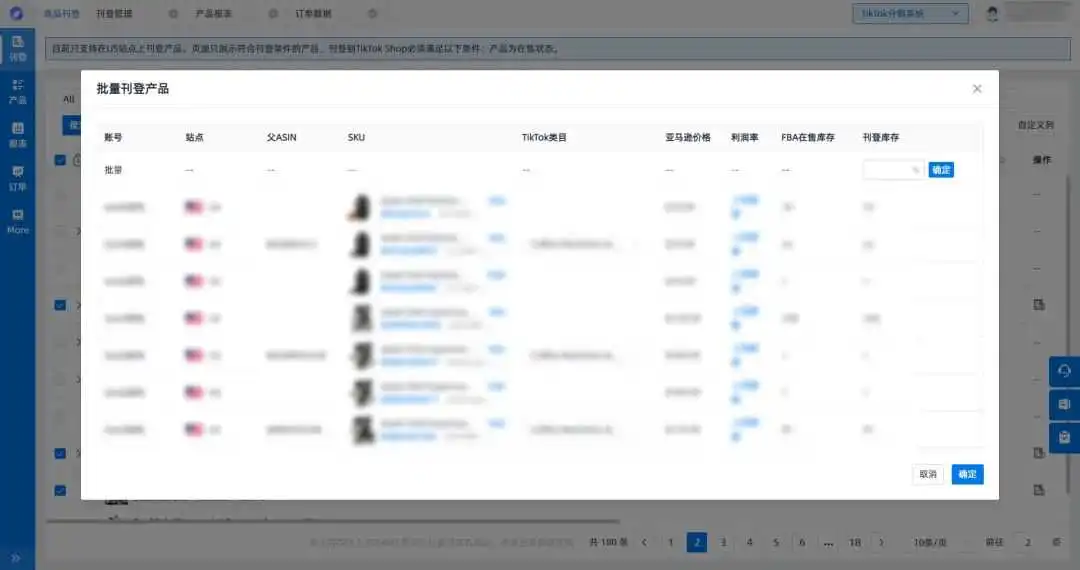Open the More sidebar section
1080x570 pixels.
(17, 222)
